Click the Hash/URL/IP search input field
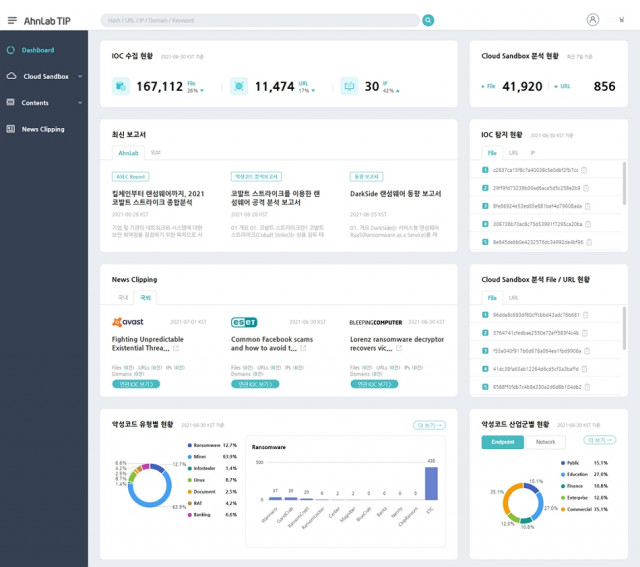This screenshot has height=567, width=640. (260, 20)
